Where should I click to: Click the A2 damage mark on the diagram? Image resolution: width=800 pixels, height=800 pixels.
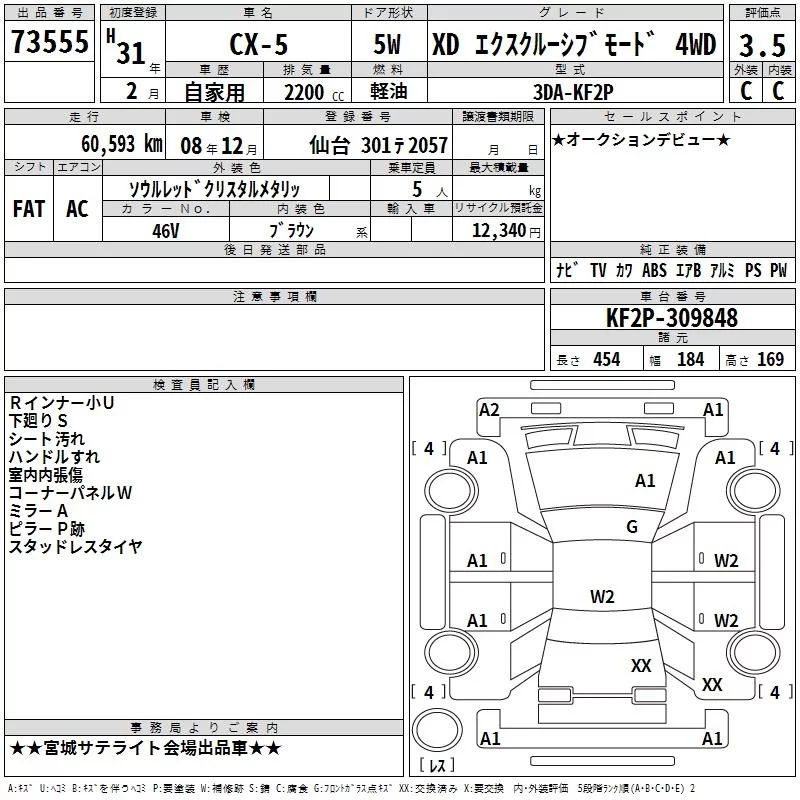(x=489, y=410)
